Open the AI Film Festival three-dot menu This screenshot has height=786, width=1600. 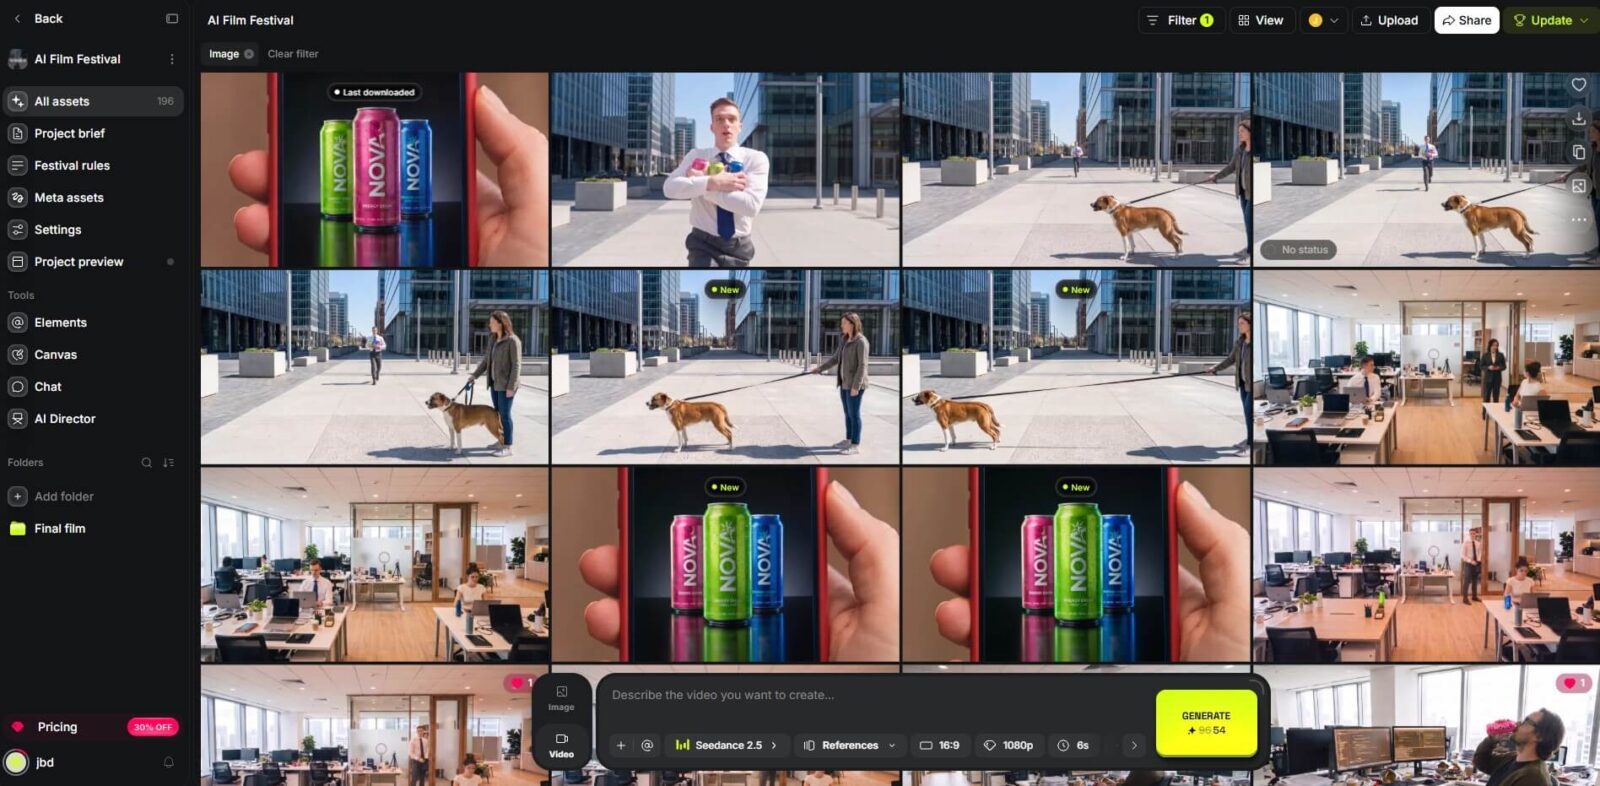[172, 59]
